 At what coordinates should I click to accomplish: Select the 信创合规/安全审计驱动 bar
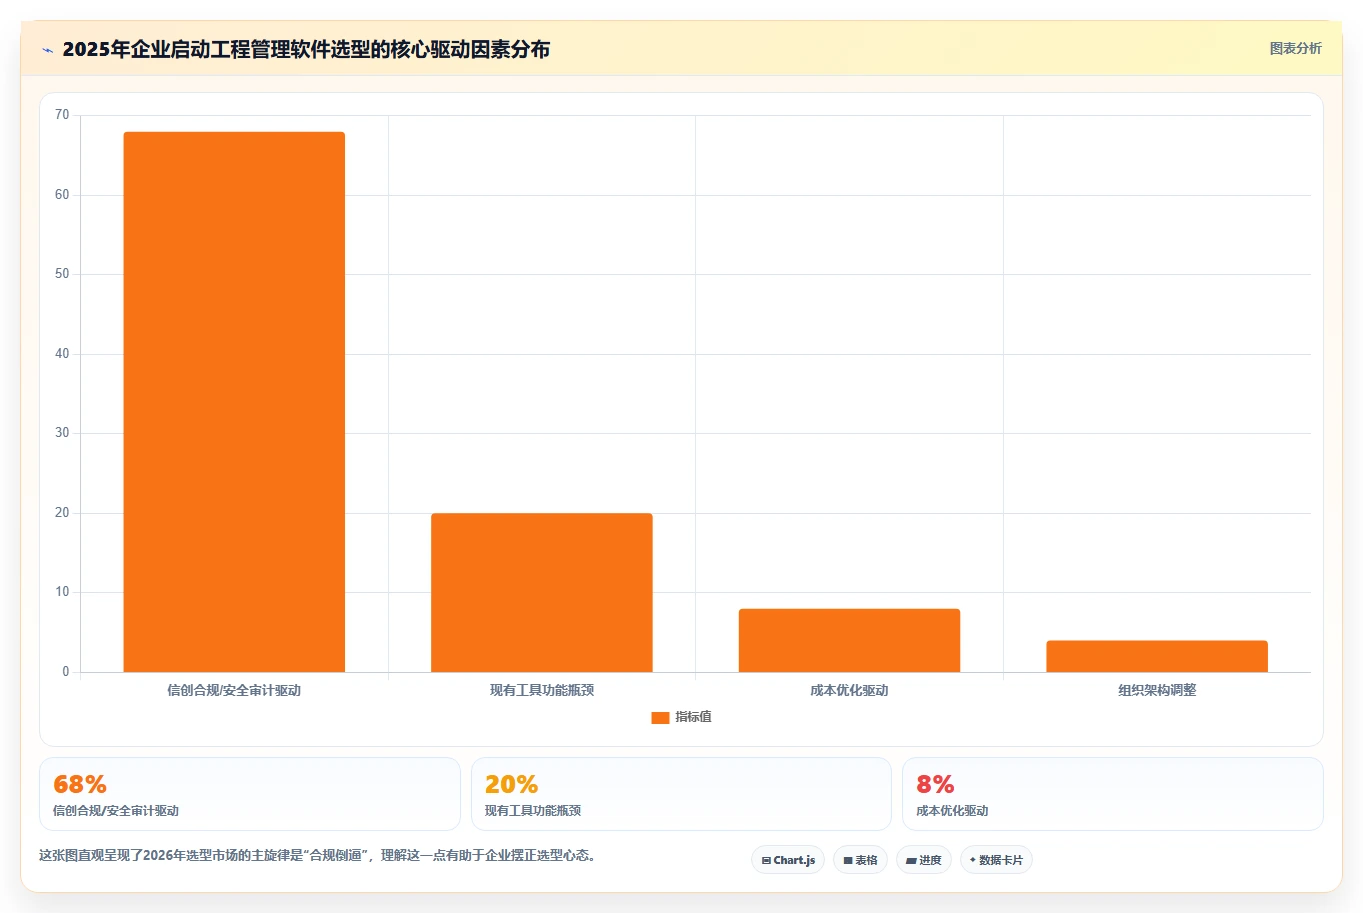click(234, 402)
